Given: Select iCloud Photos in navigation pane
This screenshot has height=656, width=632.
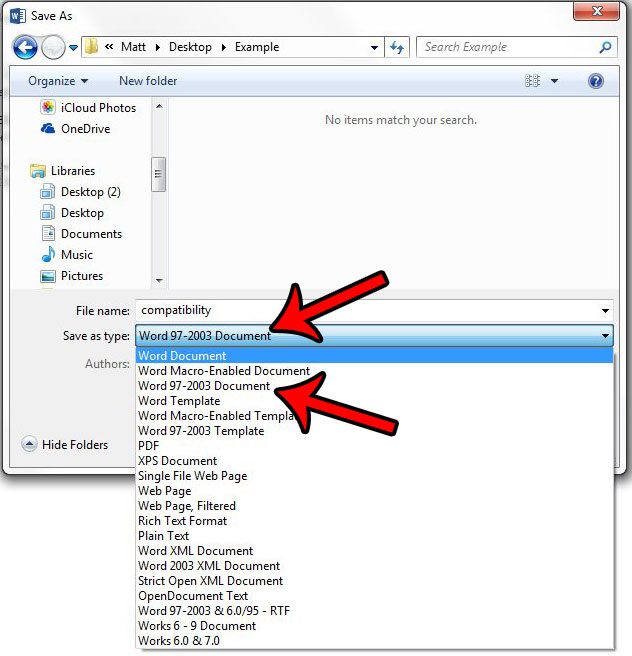Looking at the screenshot, I should pos(98,108).
